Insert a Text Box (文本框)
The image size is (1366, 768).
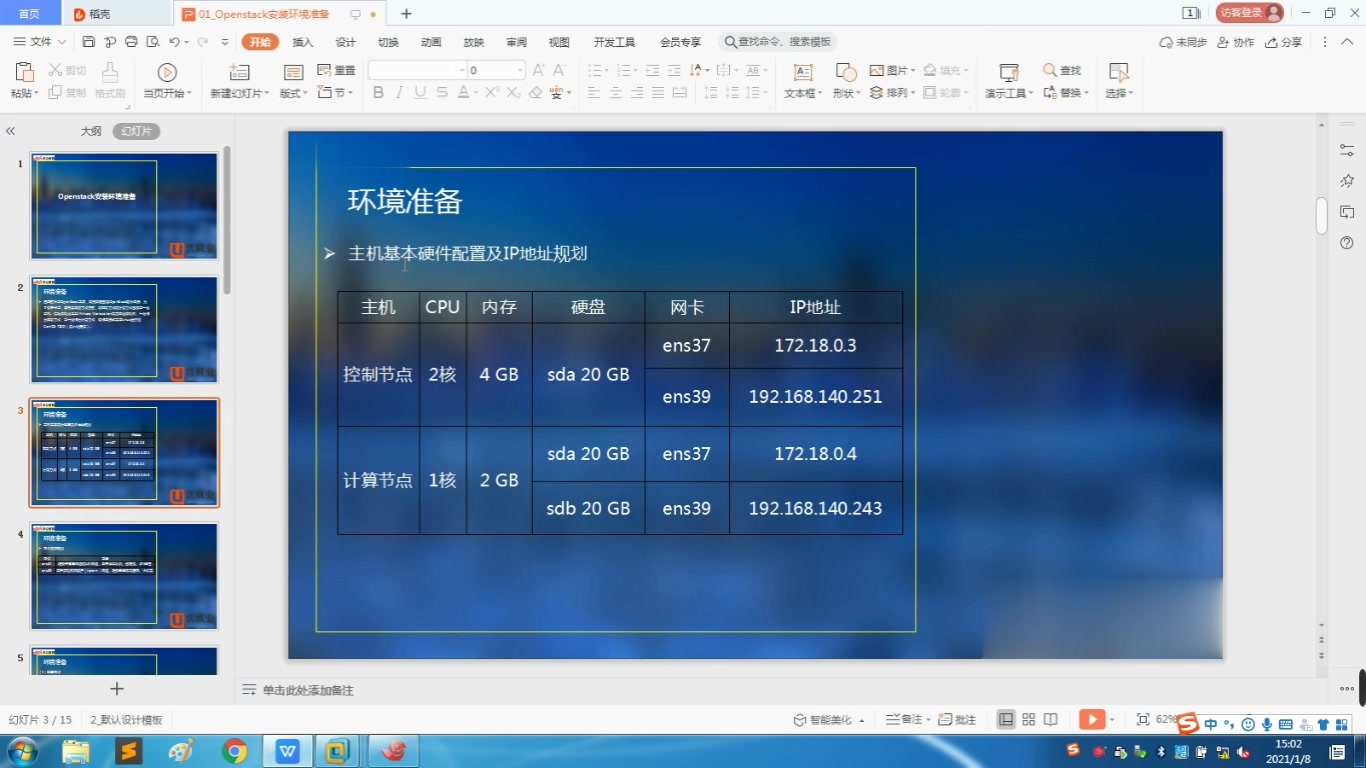point(803,80)
